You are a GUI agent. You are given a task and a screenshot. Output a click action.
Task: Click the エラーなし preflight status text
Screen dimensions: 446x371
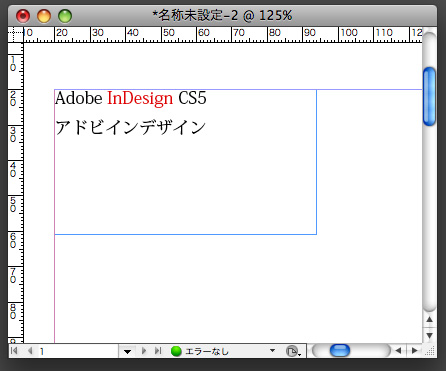coord(207,351)
